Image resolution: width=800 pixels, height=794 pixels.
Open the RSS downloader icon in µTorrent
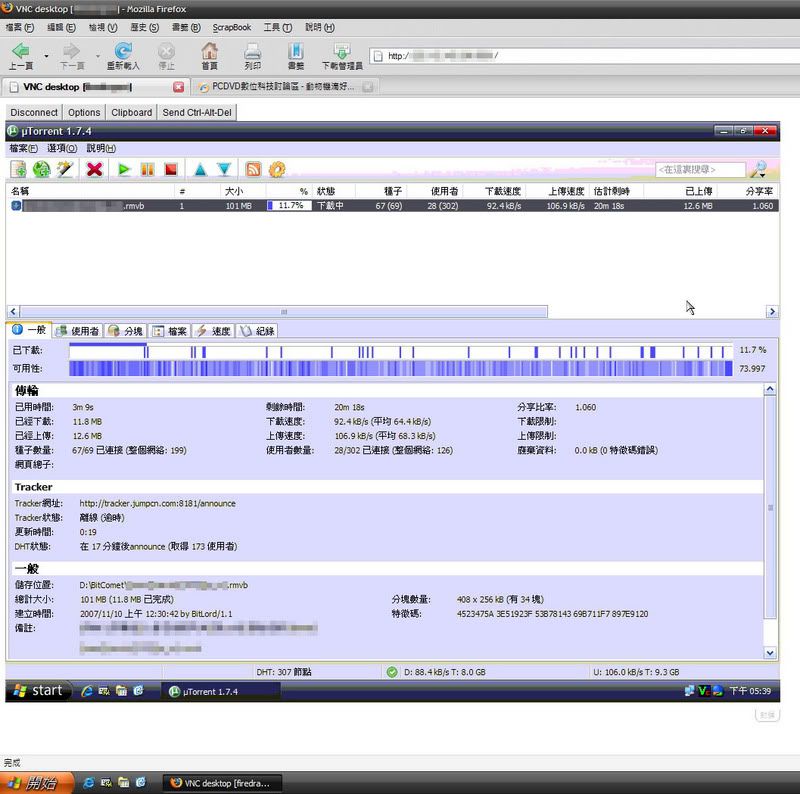(x=254, y=169)
